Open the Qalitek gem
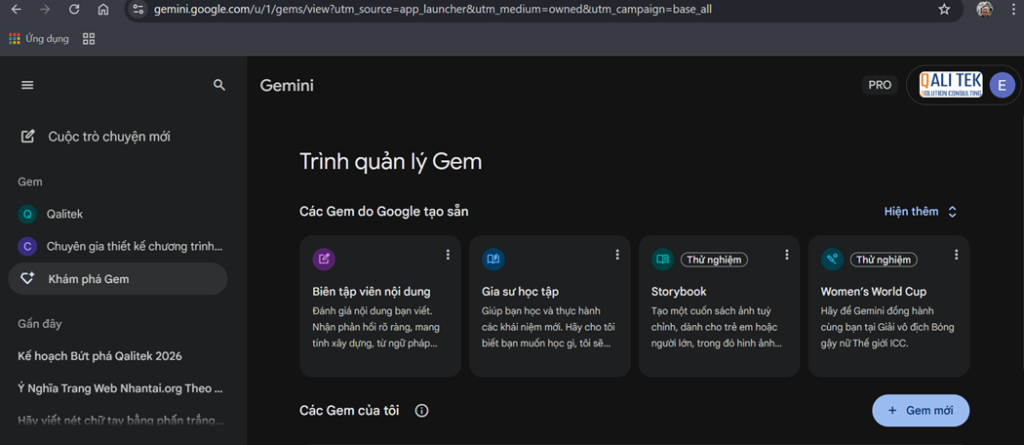Image resolution: width=1024 pixels, height=445 pixels. [x=65, y=214]
